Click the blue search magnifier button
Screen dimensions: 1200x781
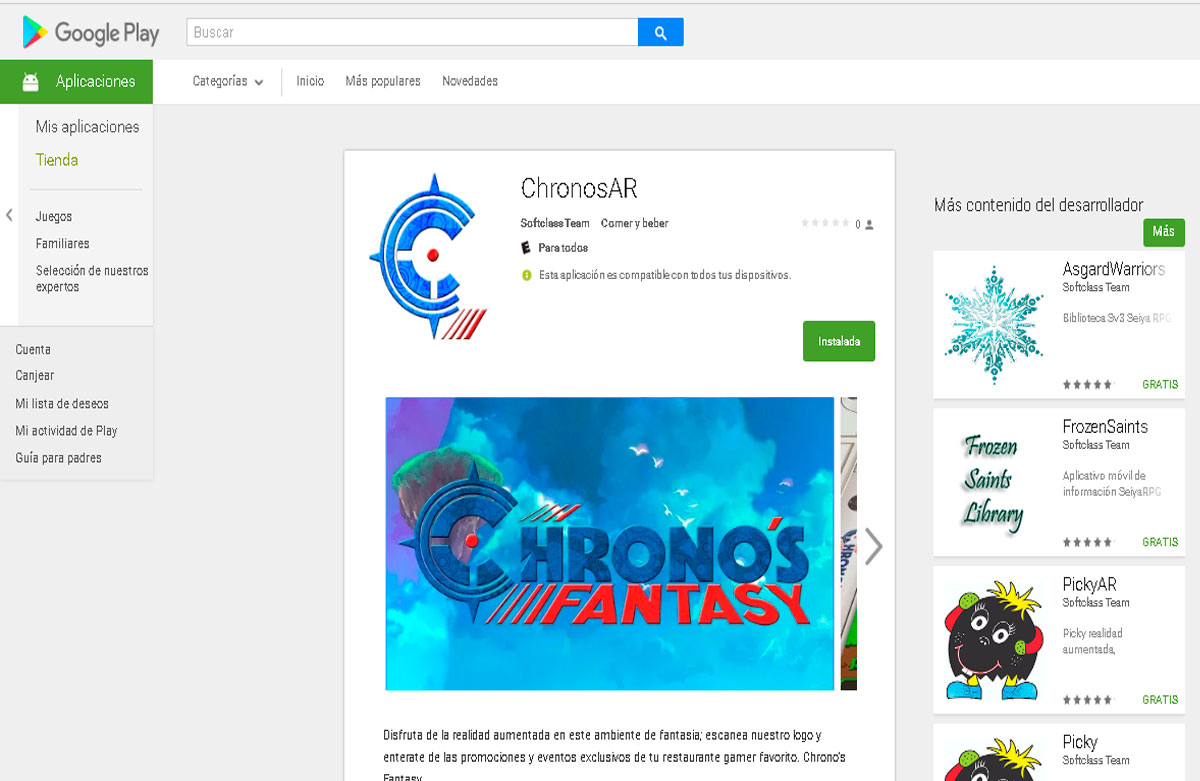pyautogui.click(x=660, y=32)
